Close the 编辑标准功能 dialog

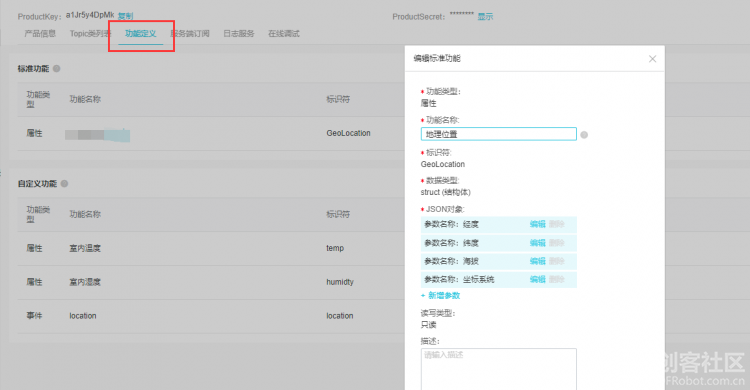tap(652, 59)
